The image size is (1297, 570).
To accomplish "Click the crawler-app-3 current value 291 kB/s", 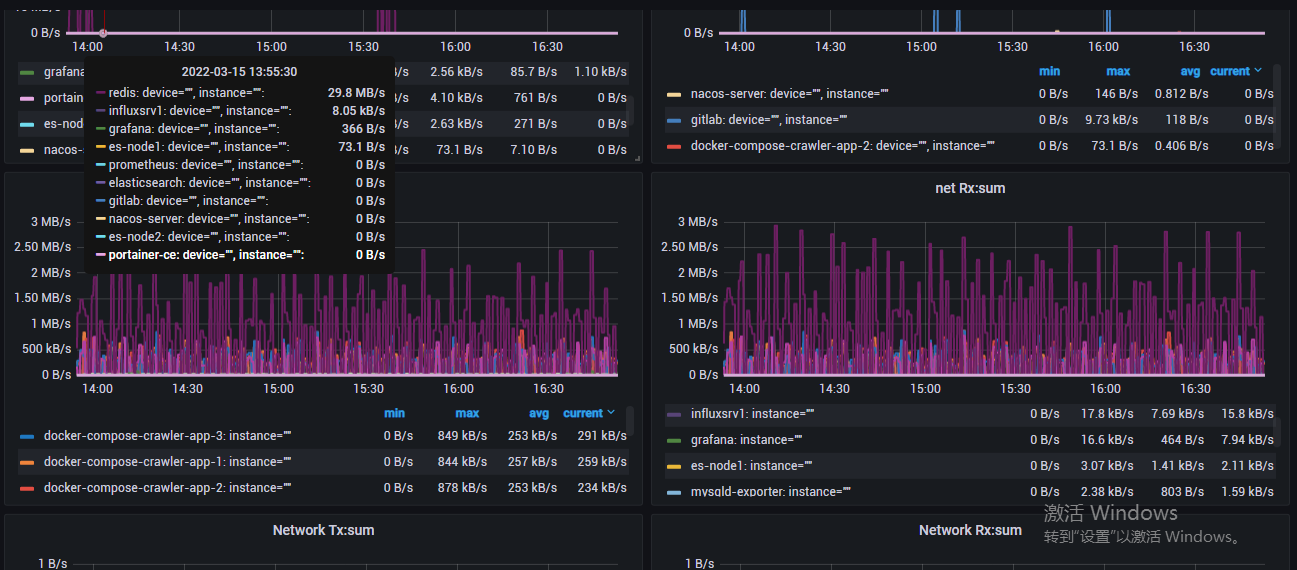I will [x=602, y=435].
